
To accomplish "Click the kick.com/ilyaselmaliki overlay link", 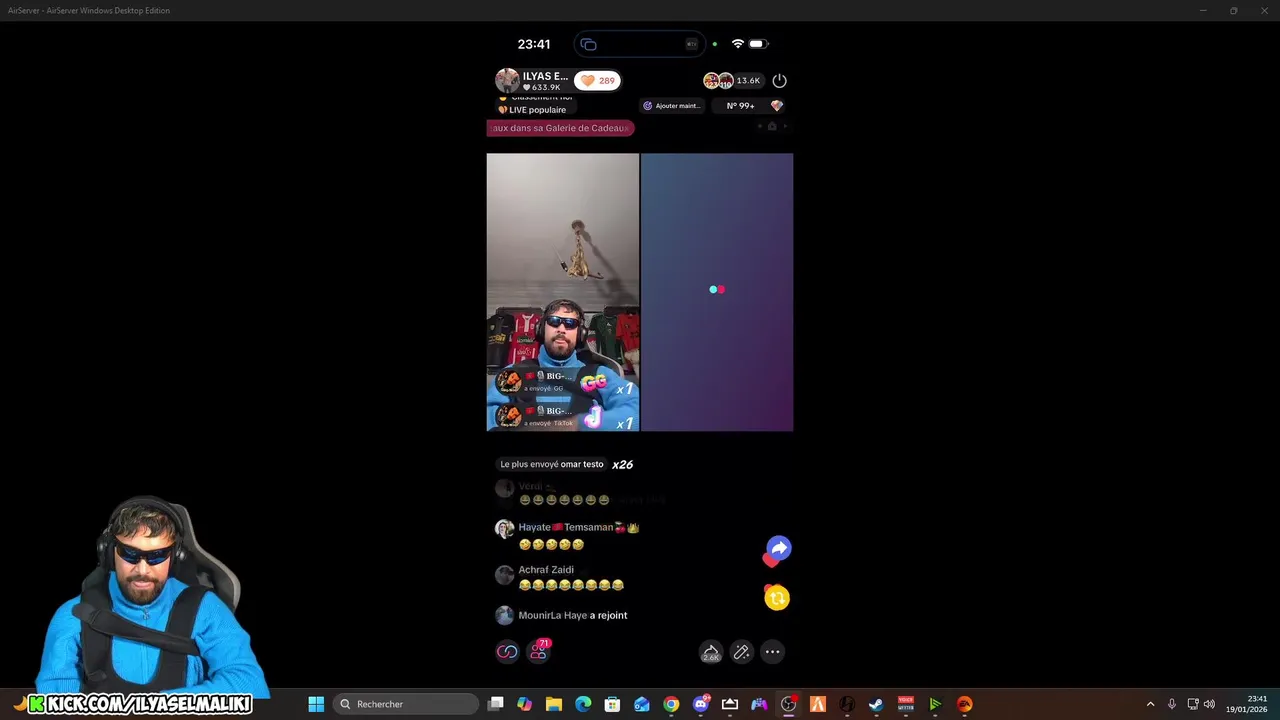I will point(139,704).
